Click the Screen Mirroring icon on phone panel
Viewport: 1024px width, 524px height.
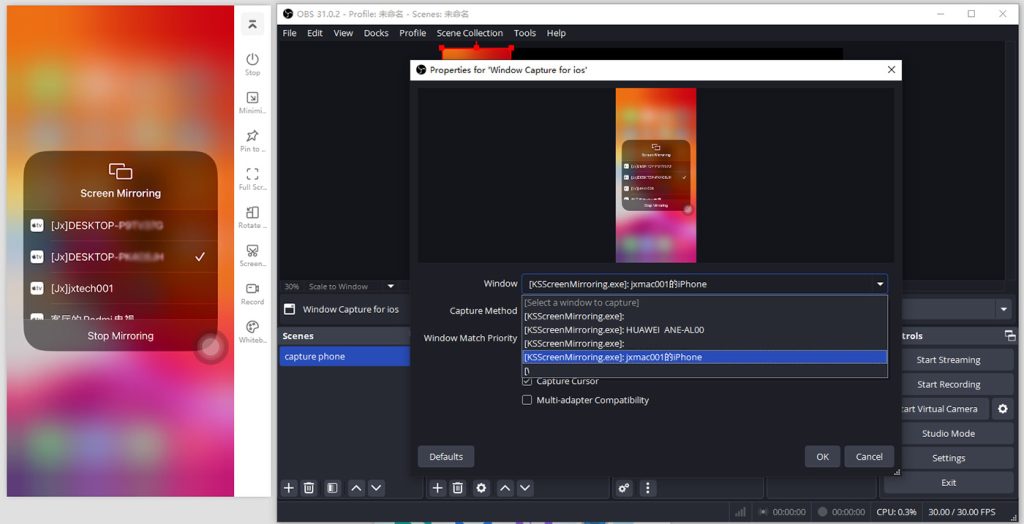pyautogui.click(x=120, y=171)
